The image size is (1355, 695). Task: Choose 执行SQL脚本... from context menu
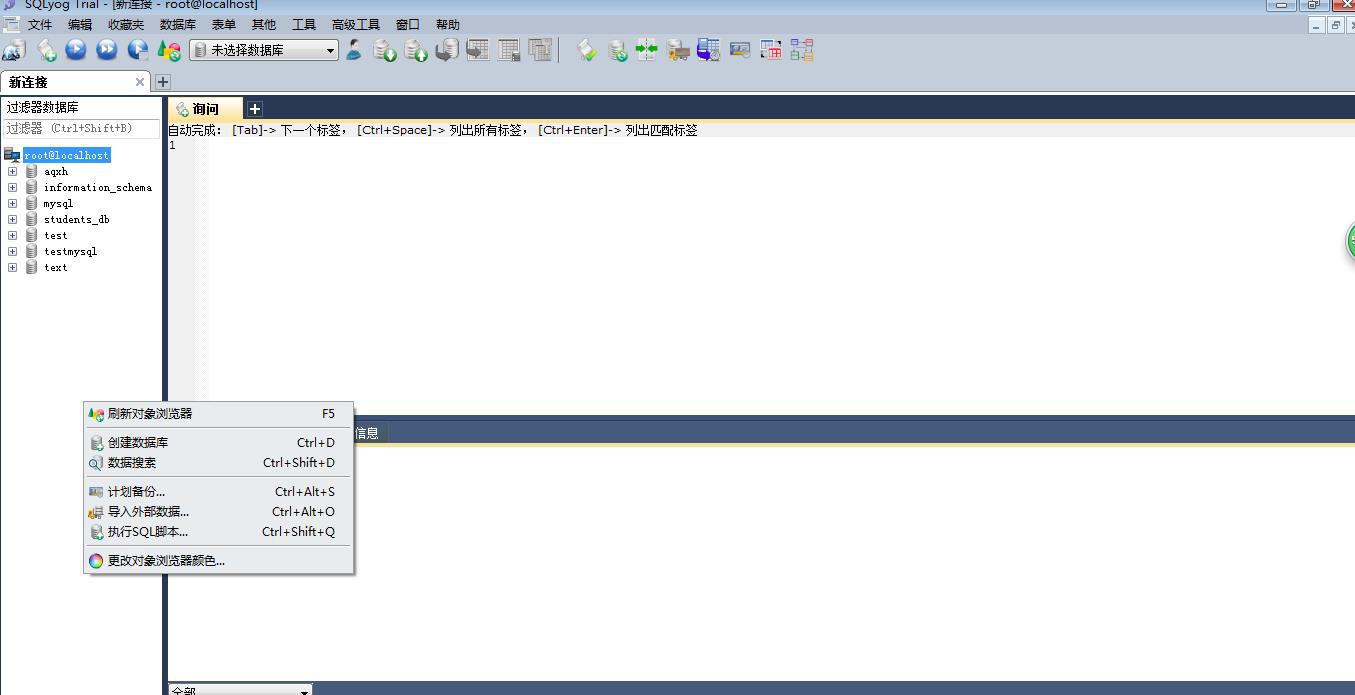coord(218,531)
